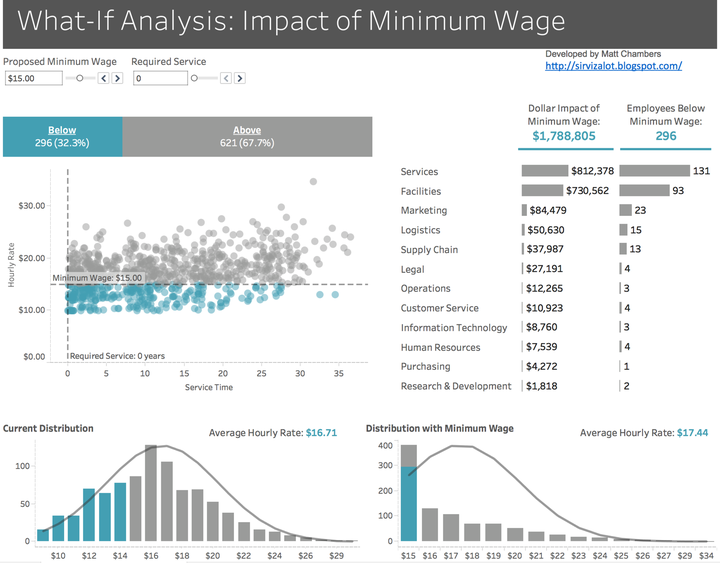Click the 296 employees below total
This screenshot has height=563, width=720.
pyautogui.click(x=666, y=136)
